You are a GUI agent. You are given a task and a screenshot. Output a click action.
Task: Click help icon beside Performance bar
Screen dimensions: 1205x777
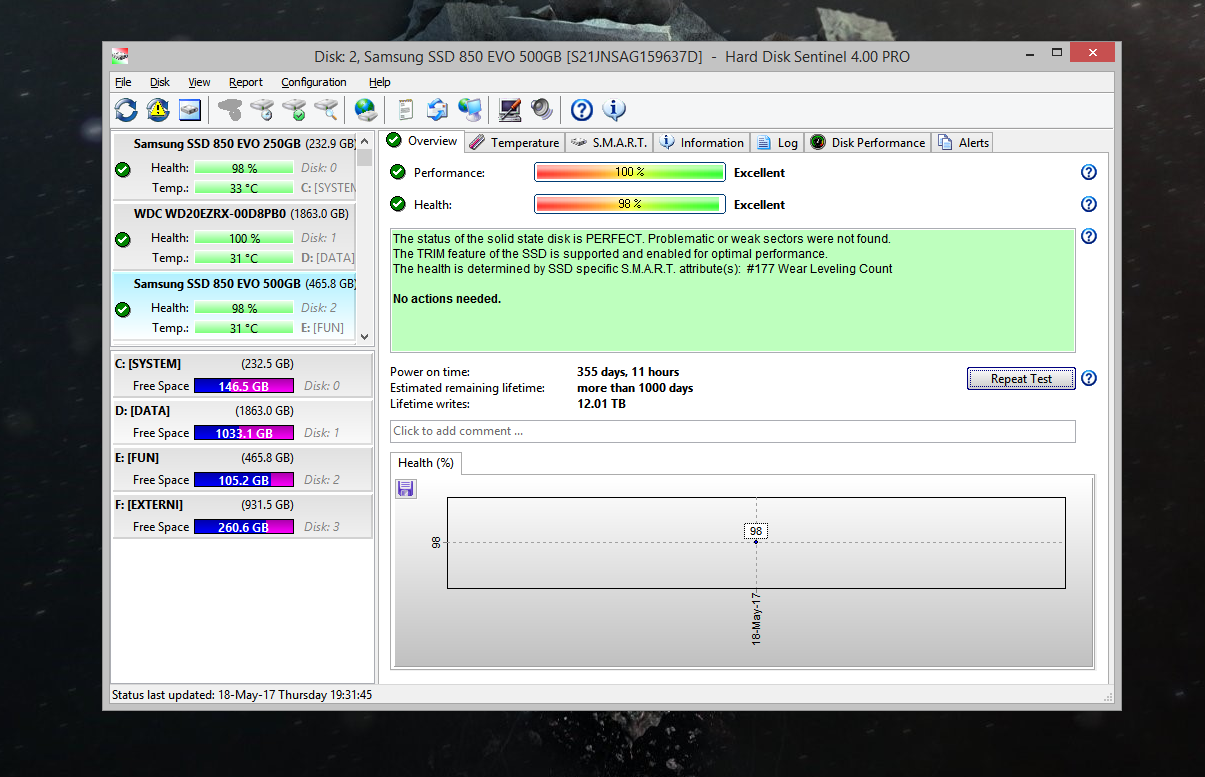click(1089, 172)
